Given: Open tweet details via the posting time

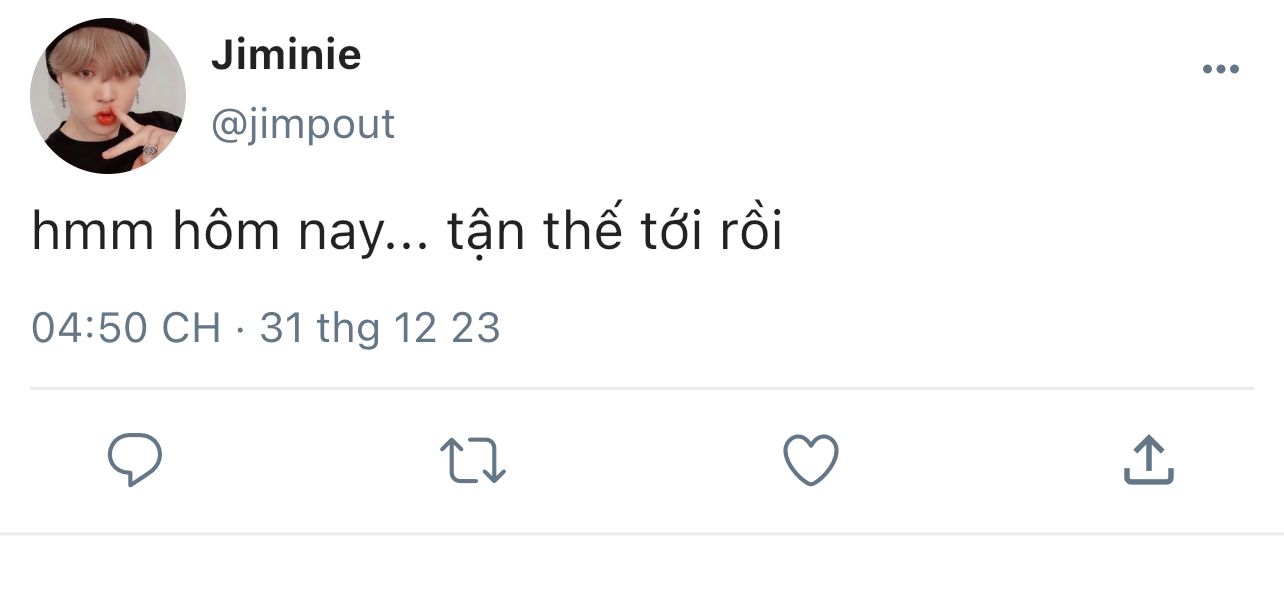Looking at the screenshot, I should click(x=126, y=328).
